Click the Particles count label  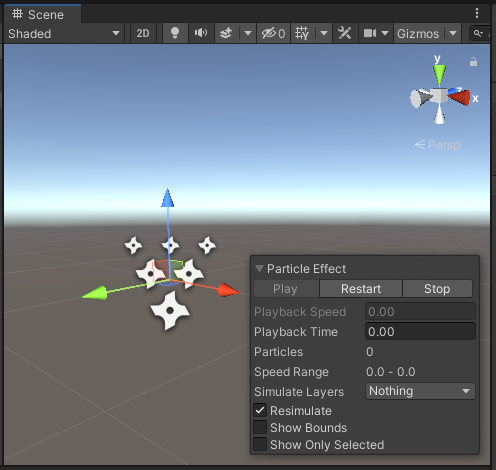click(x=279, y=352)
